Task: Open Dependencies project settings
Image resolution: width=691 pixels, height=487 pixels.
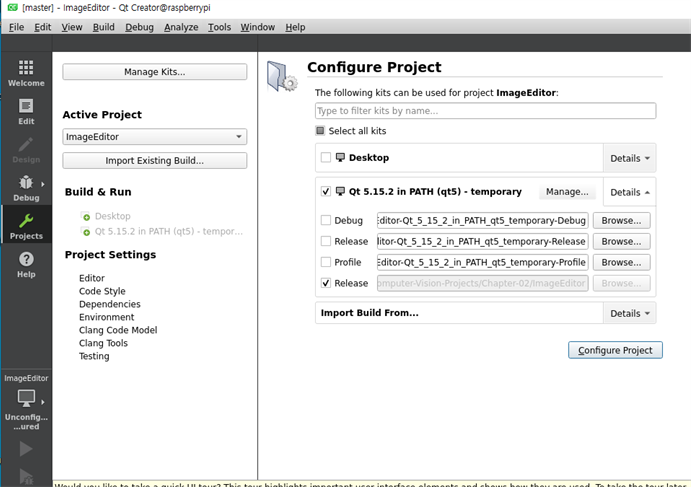Action: [110, 304]
